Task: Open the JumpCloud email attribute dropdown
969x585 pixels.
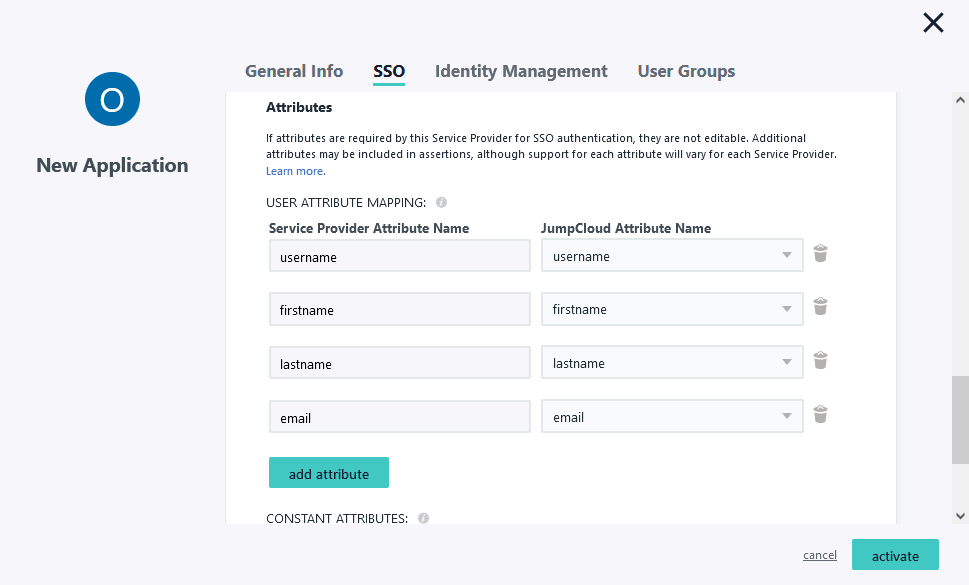Action: 672,416
